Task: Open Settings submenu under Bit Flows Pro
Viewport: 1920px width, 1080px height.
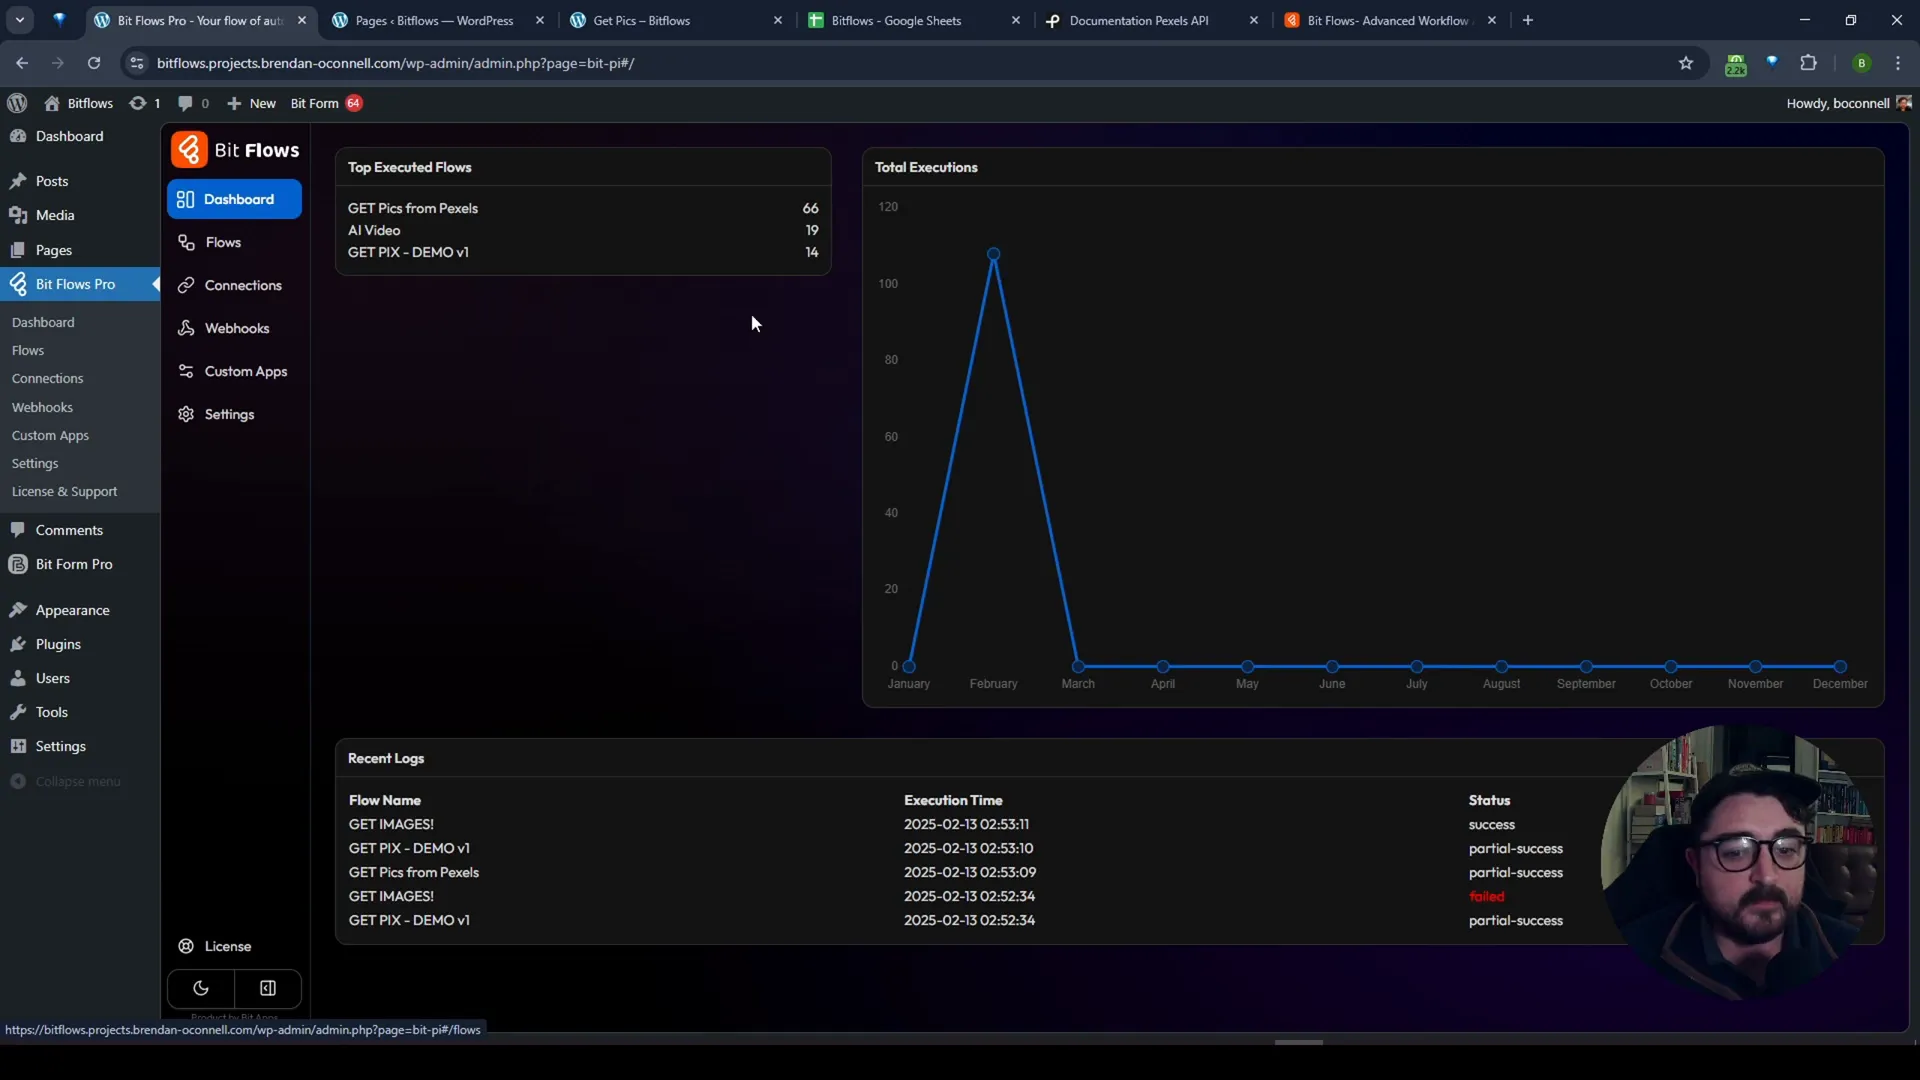Action: pyautogui.click(x=35, y=463)
